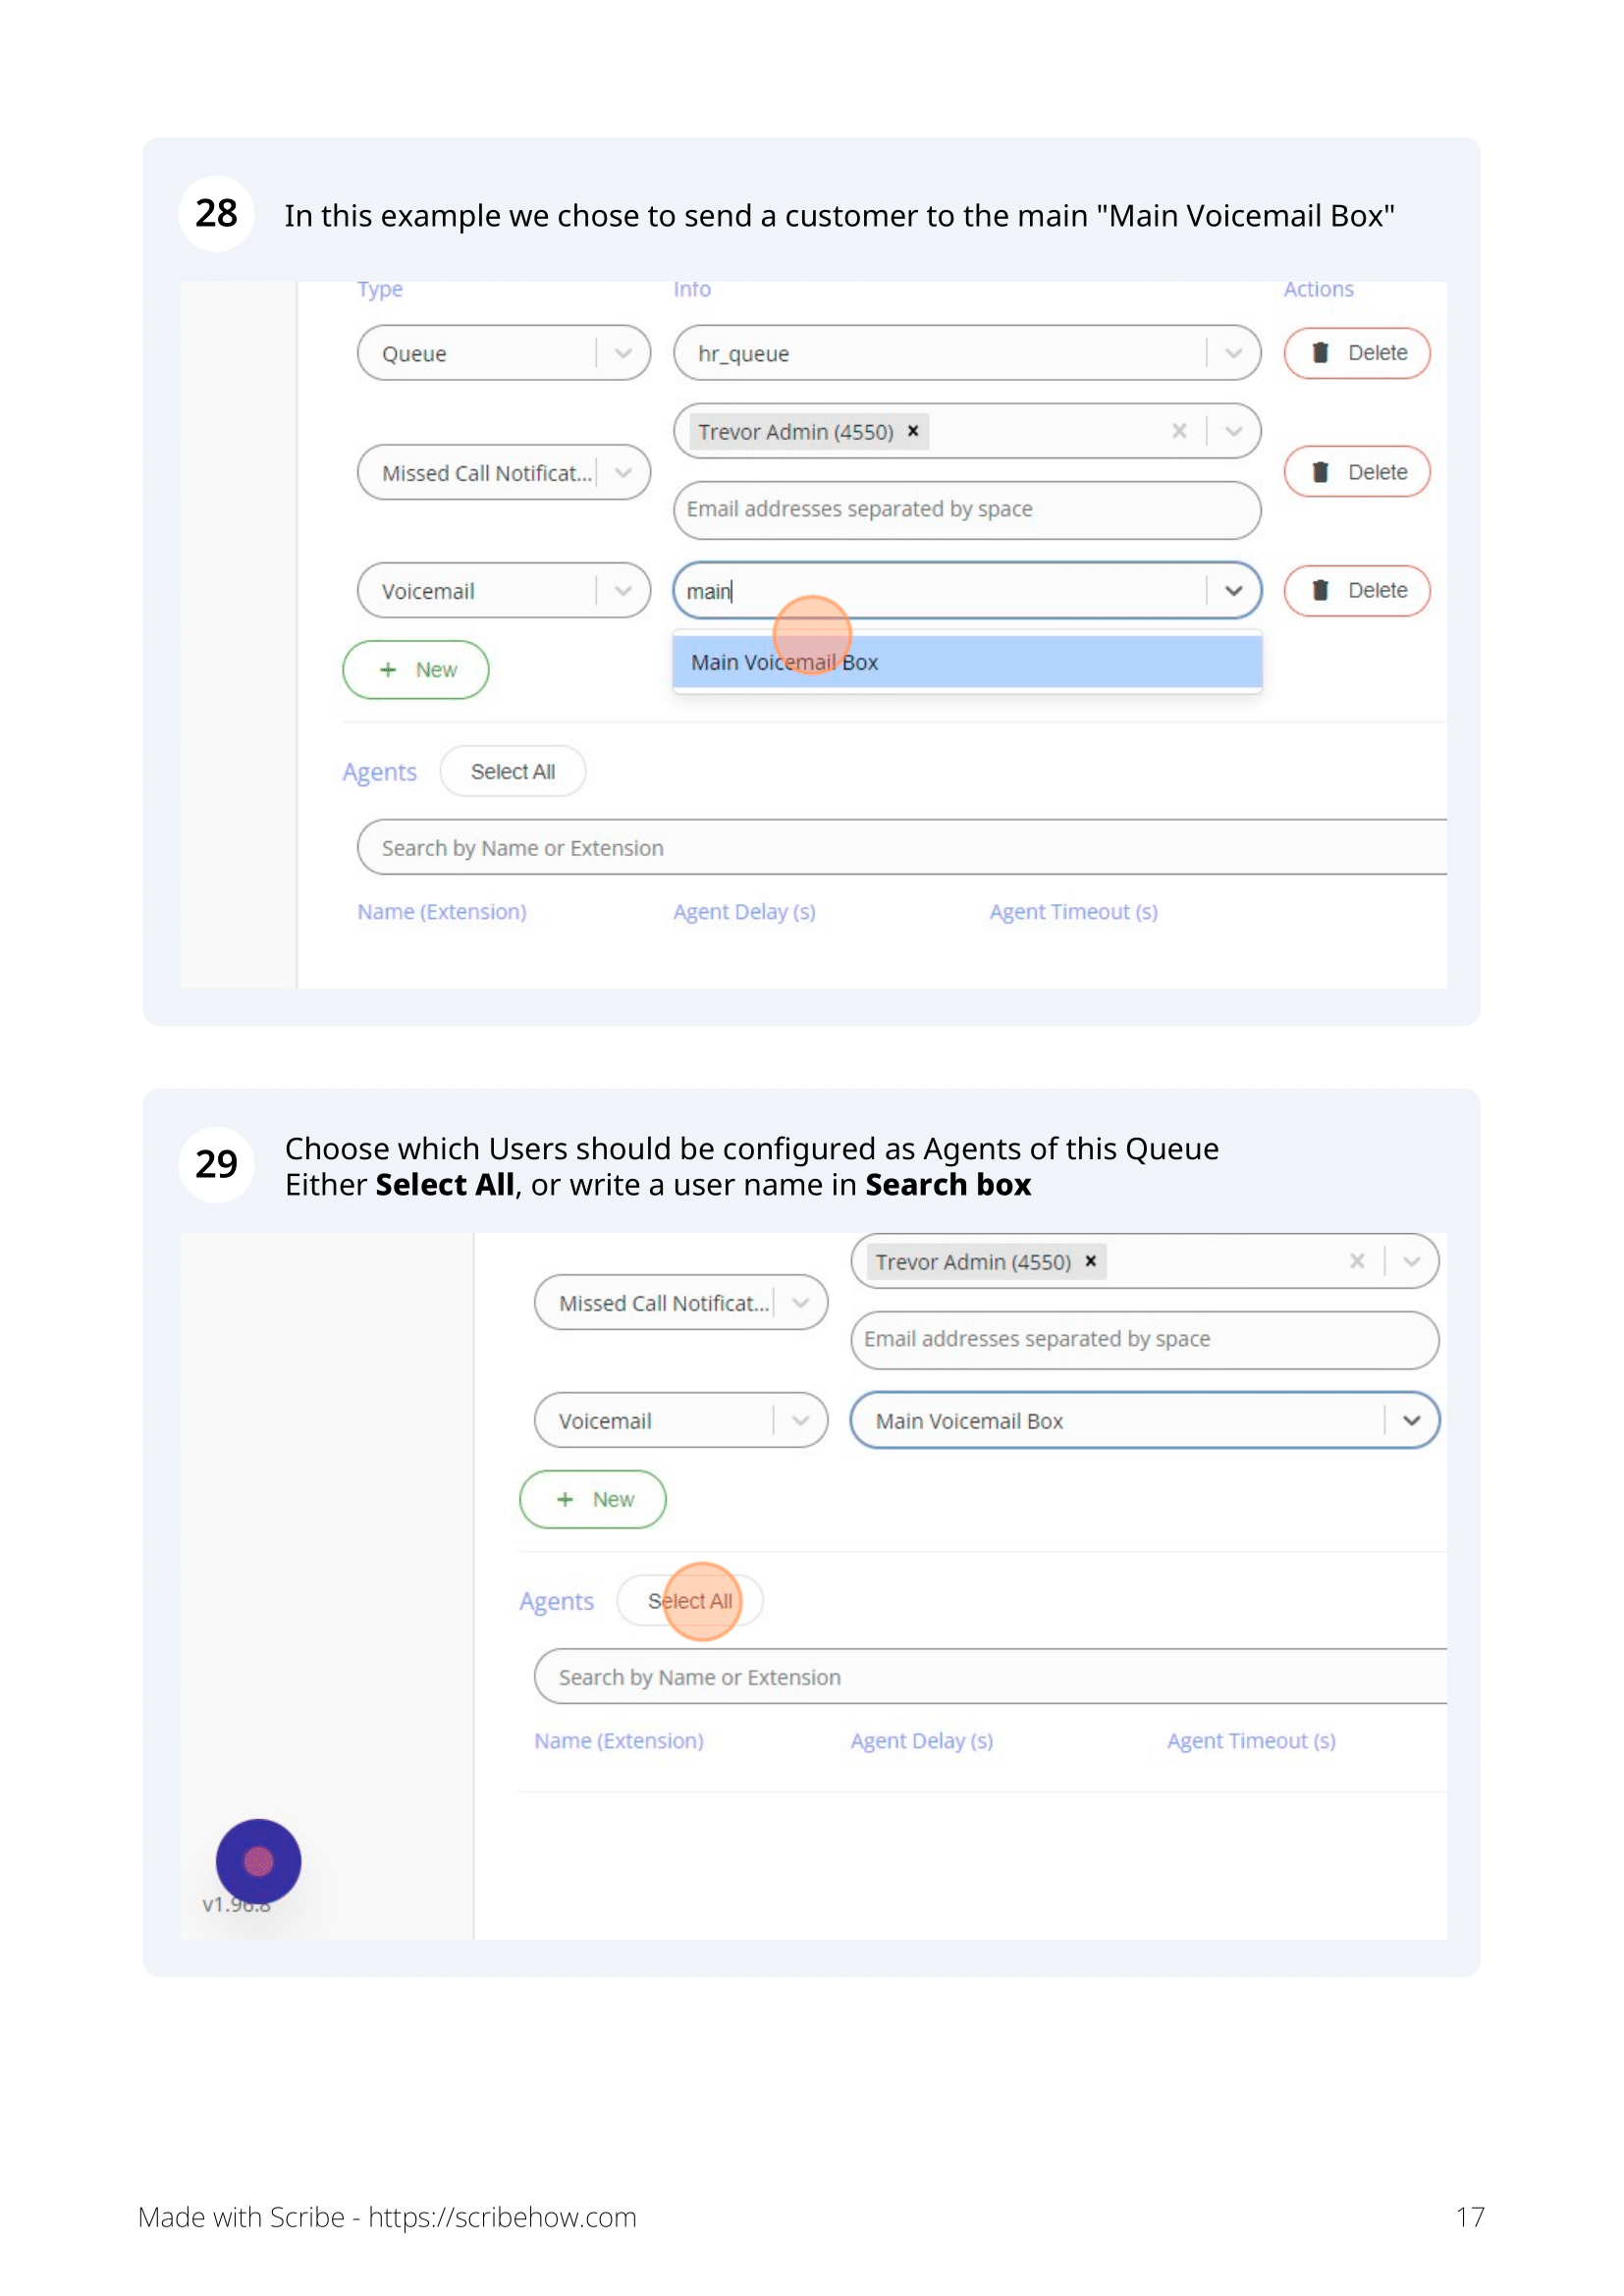Viewport: 1624px width, 2296px height.
Task: Delete the Missed Call Notification row
Action: [x=1356, y=472]
